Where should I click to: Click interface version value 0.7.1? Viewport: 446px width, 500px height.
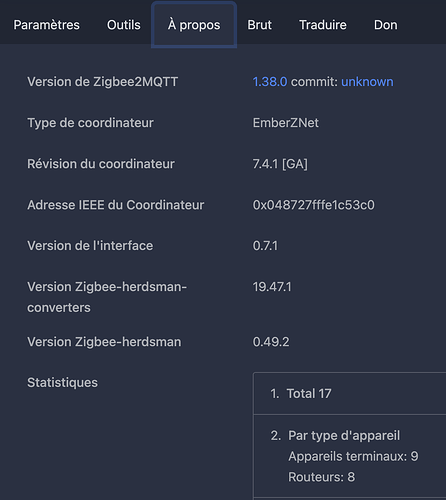265,246
